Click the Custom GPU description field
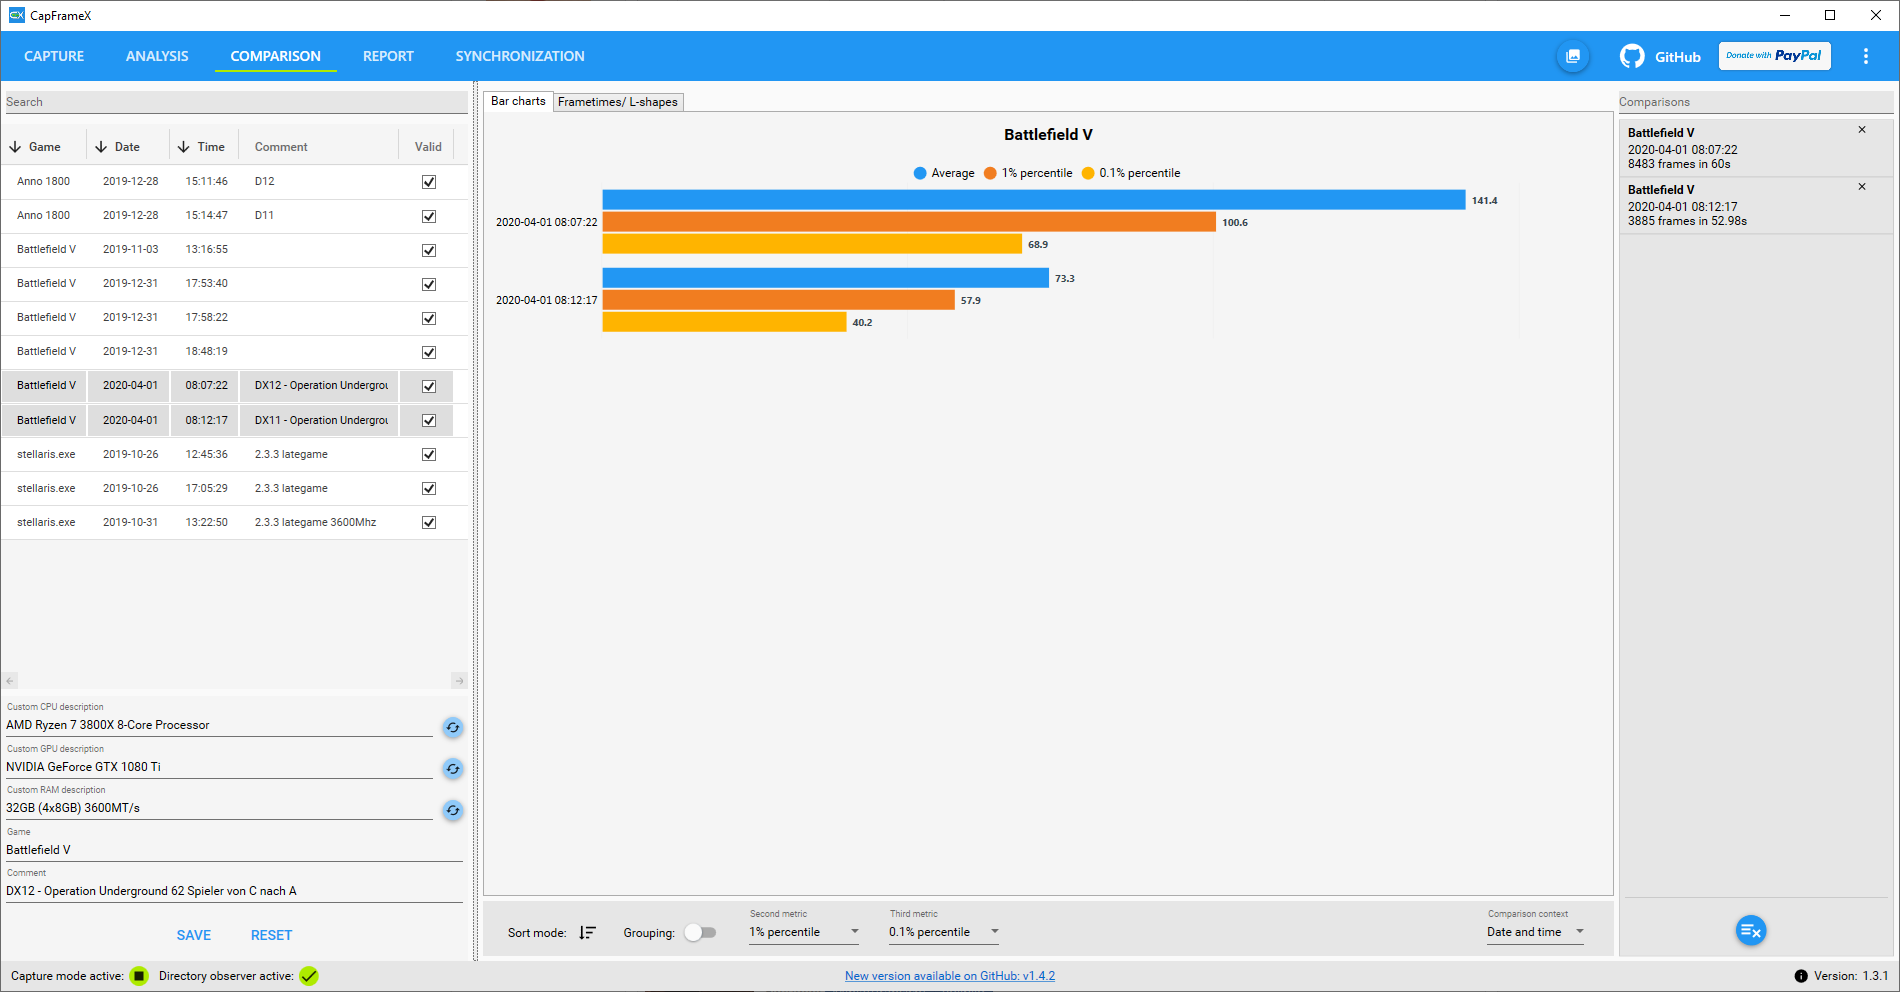Viewport: 1900px width, 992px height. (219, 767)
